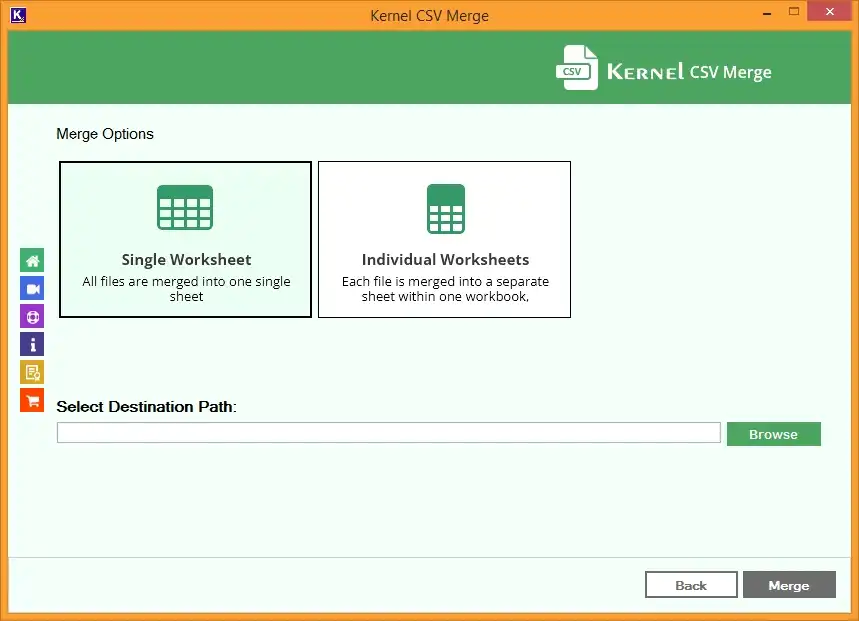Click the blue video camera sidebar icon
Viewport: 859px width, 621px height.
[32, 289]
